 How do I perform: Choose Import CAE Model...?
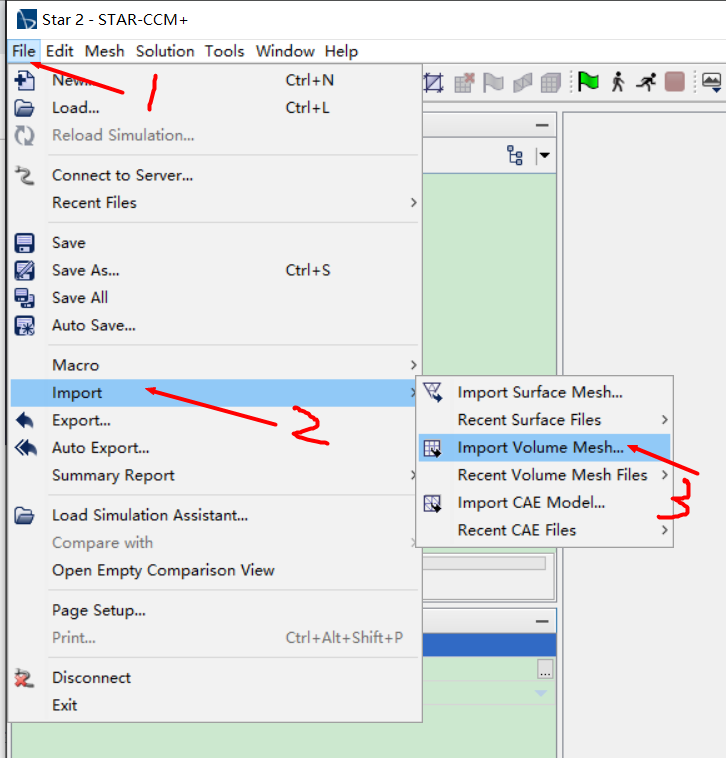(544, 503)
